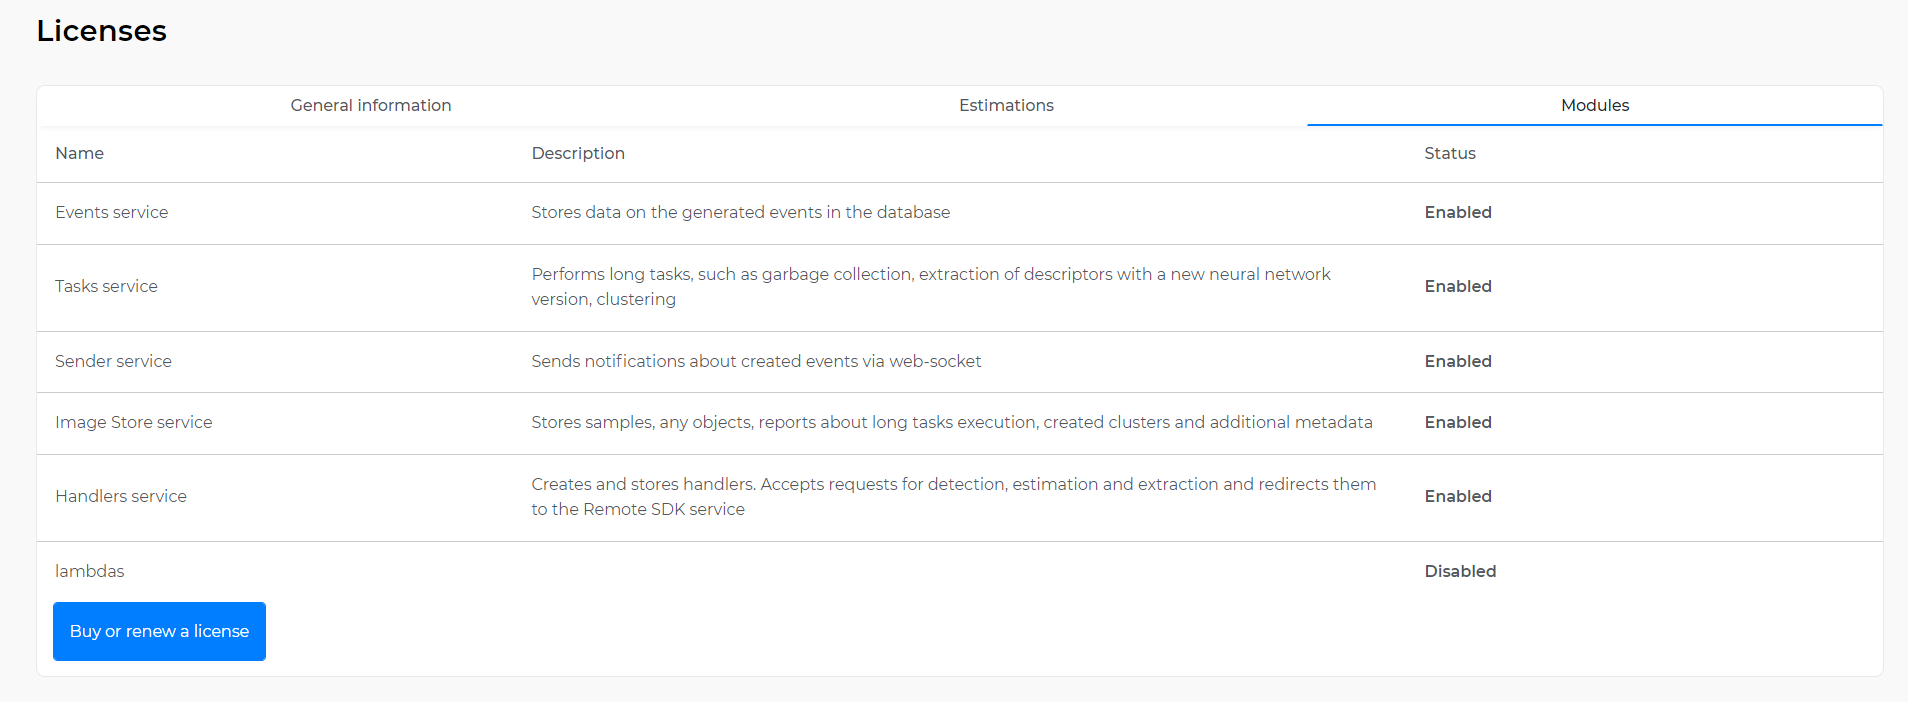The width and height of the screenshot is (1908, 702).
Task: Select the Modules tab
Action: tap(1594, 105)
